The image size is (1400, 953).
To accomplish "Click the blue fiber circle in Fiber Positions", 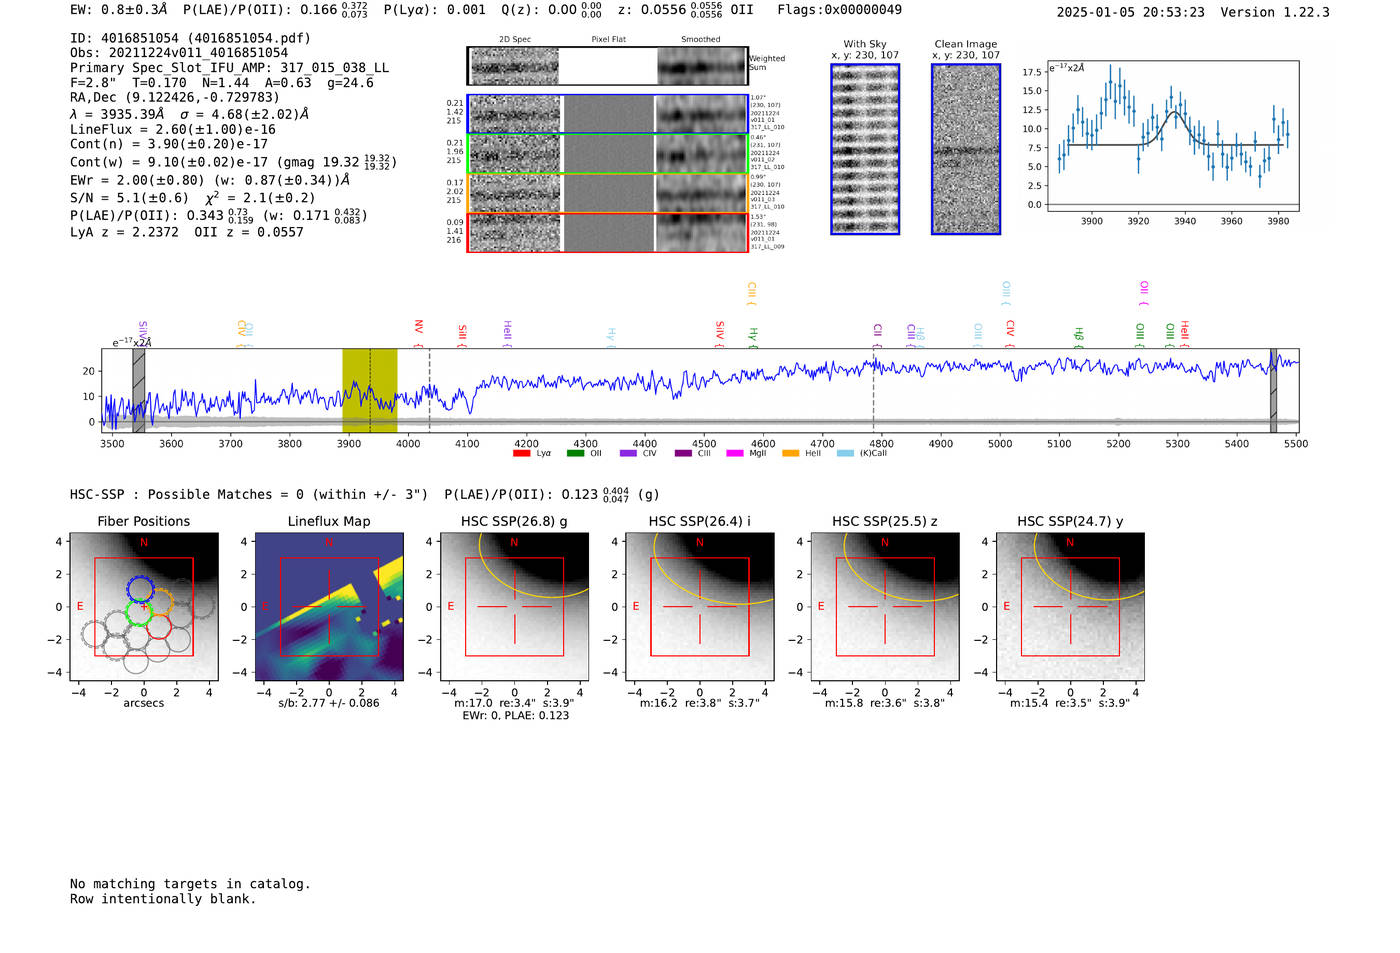I will tap(140, 589).
